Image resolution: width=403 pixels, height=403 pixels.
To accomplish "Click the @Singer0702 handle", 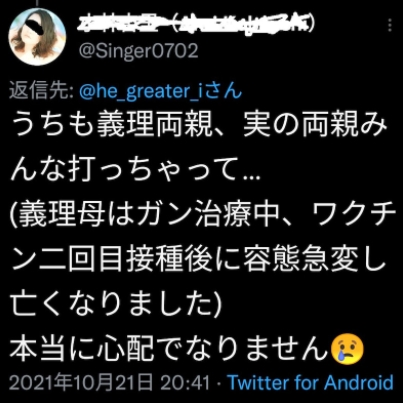I will (138, 51).
